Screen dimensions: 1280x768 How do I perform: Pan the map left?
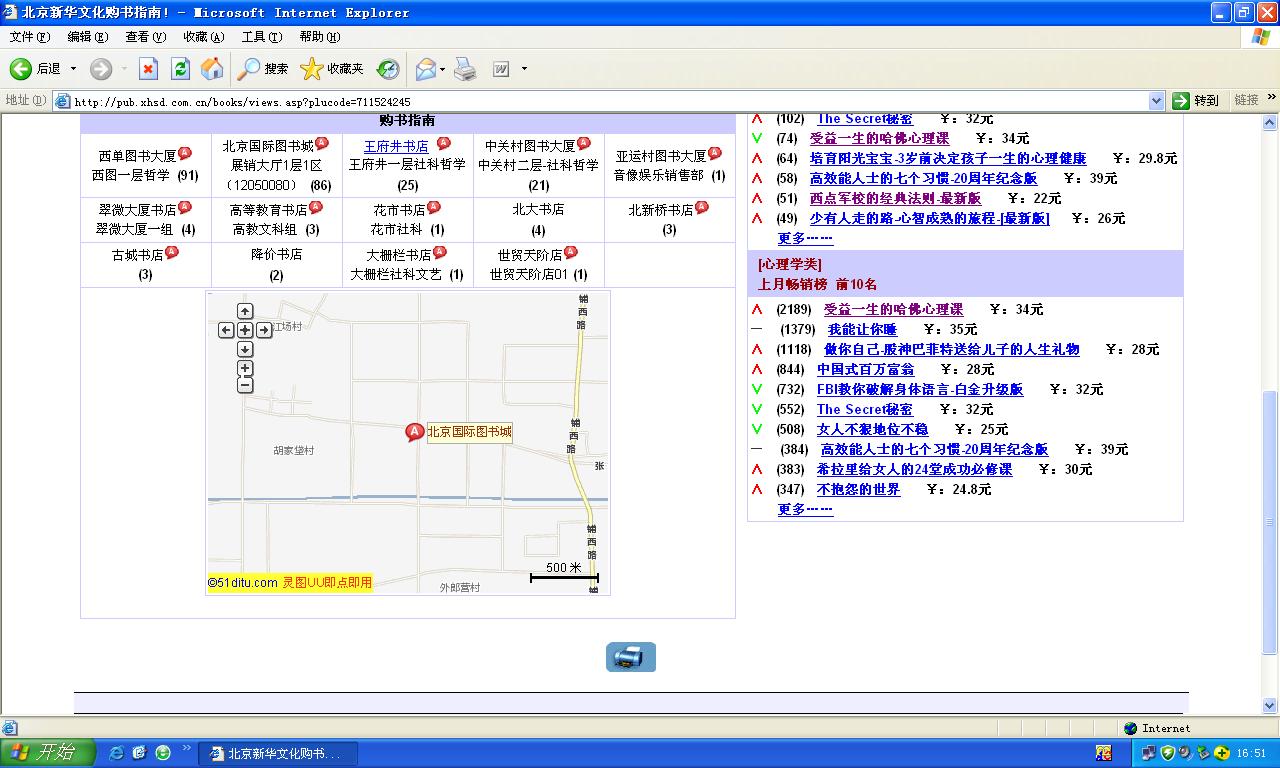point(226,330)
